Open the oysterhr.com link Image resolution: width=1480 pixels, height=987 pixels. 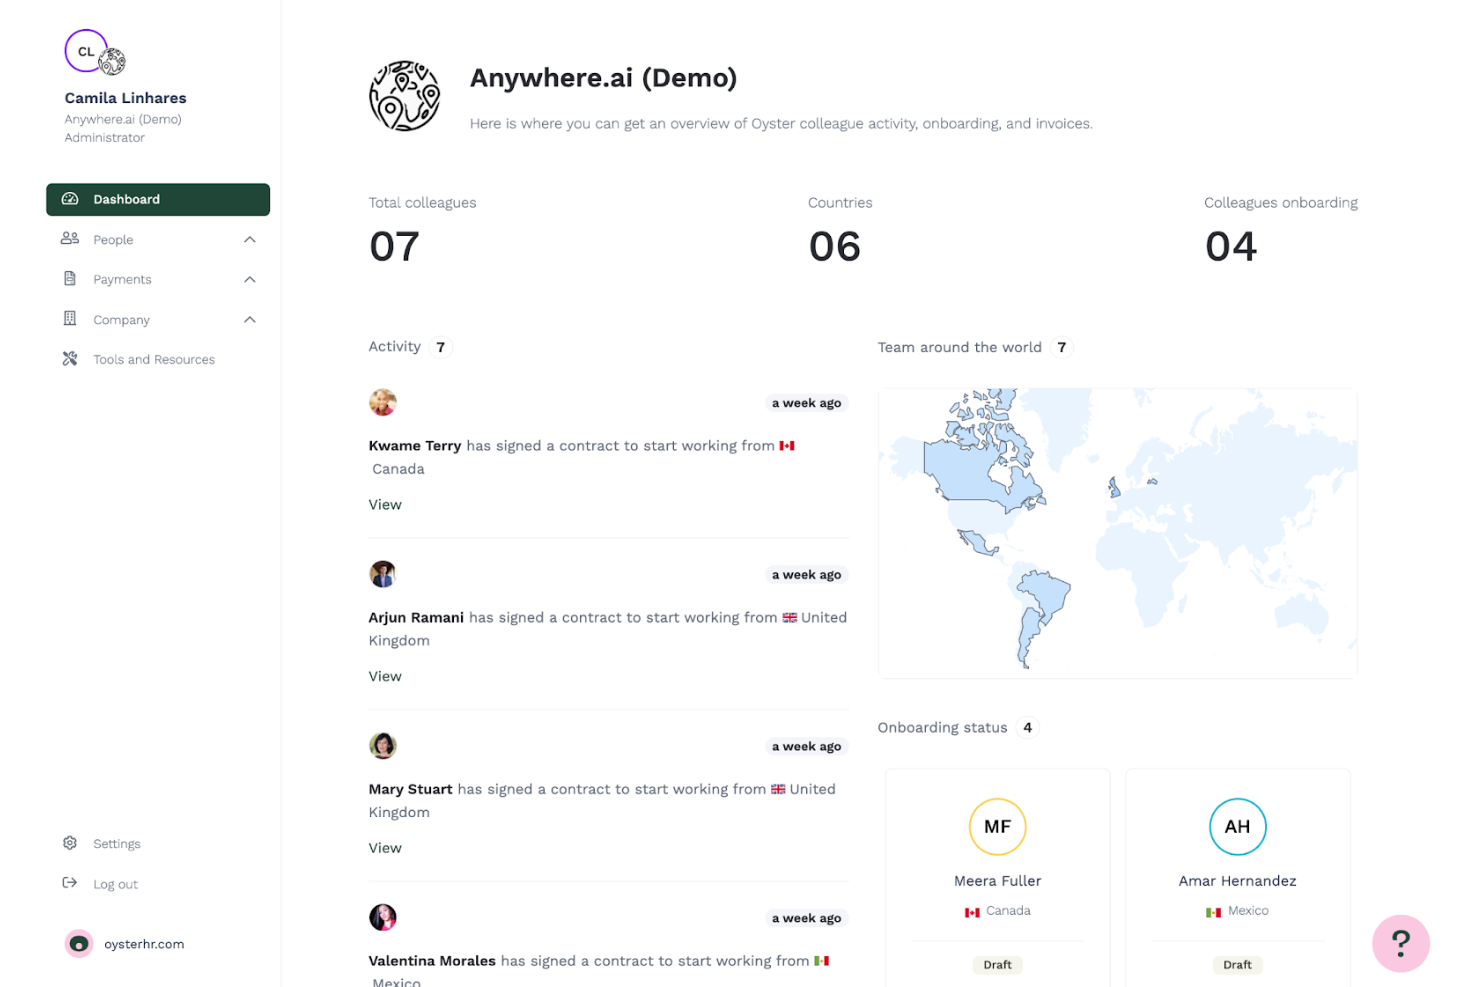pos(143,943)
